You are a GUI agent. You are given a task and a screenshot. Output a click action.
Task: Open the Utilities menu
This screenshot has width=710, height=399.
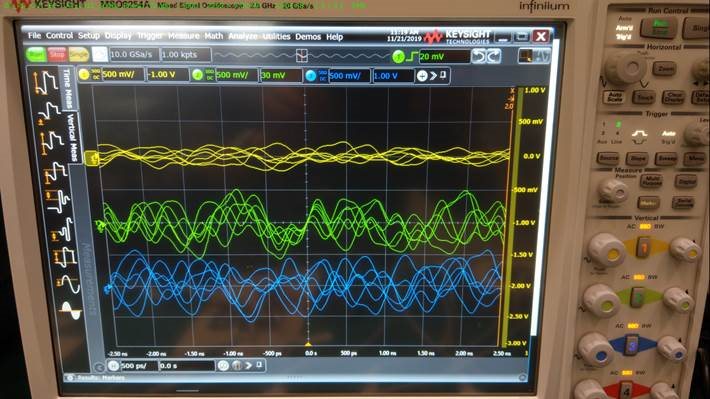[x=276, y=36]
